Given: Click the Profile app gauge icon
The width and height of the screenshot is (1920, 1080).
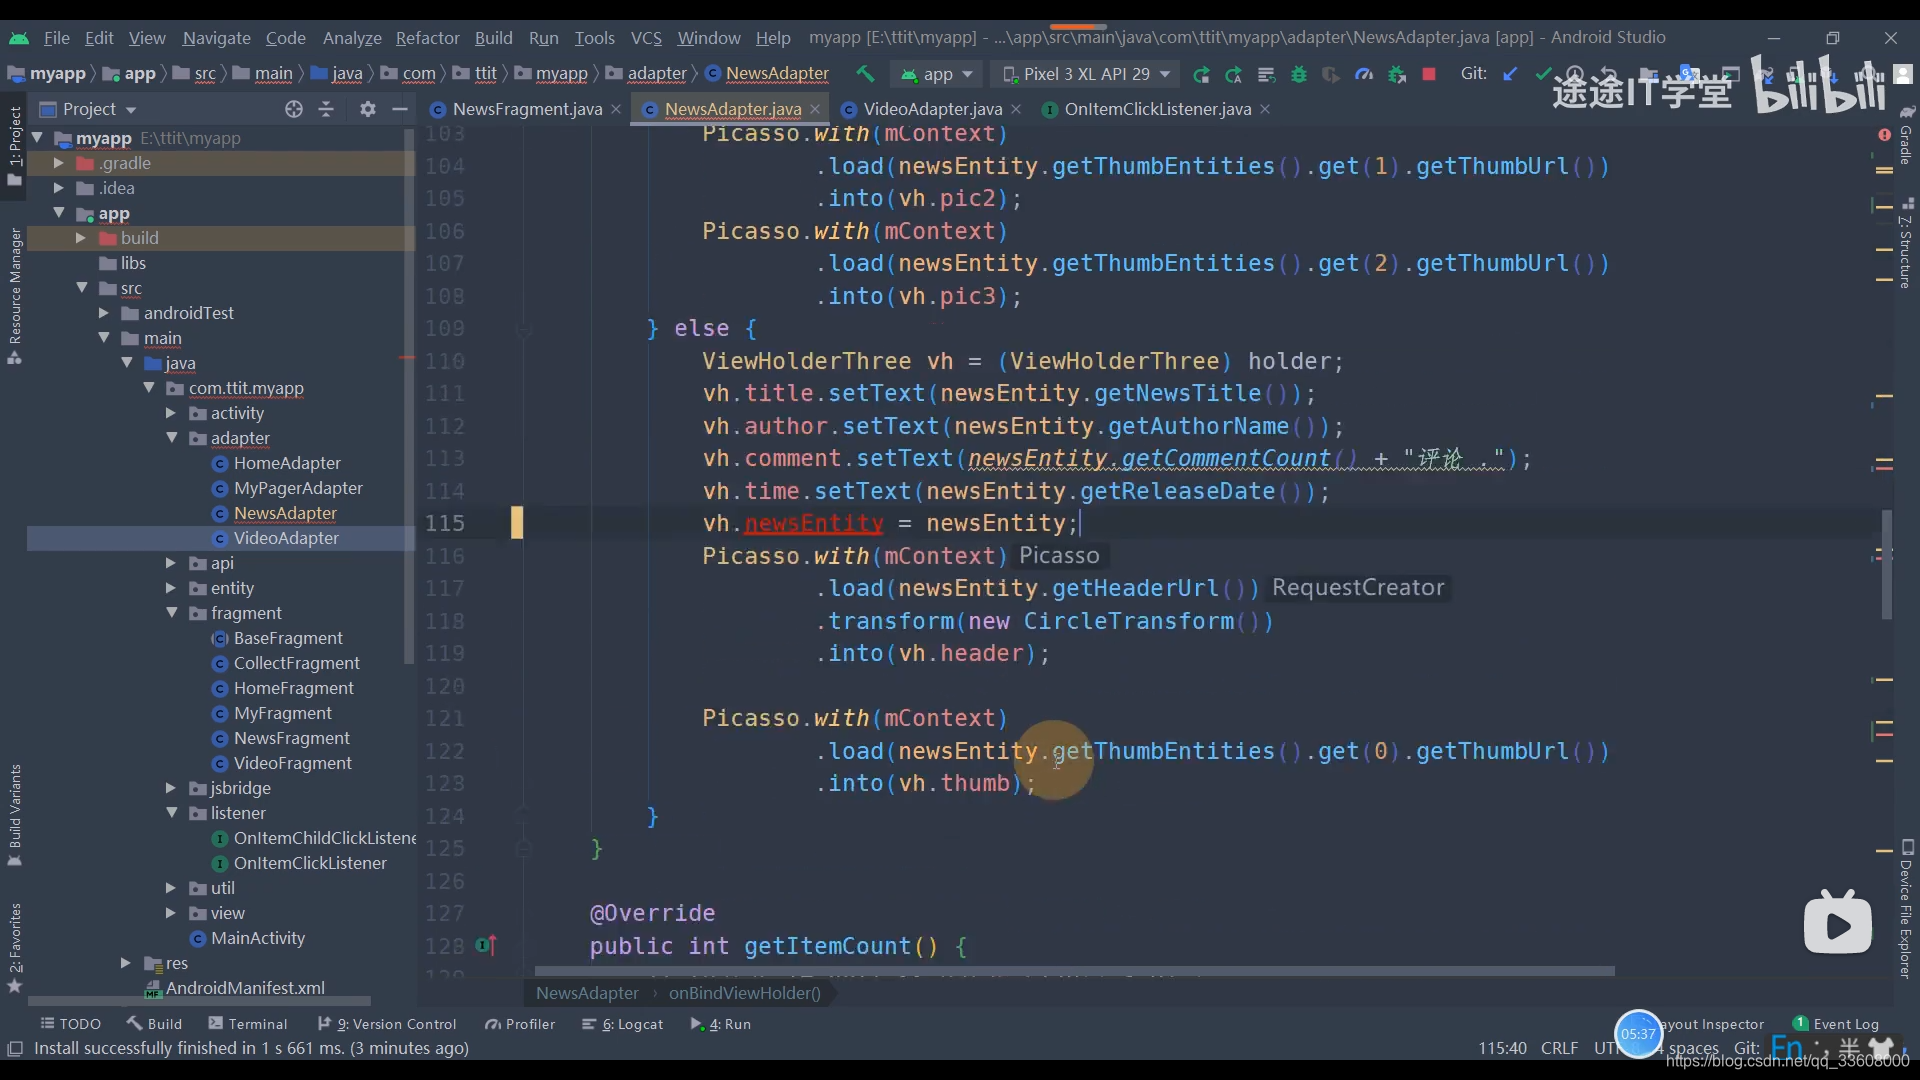Looking at the screenshot, I should point(1364,74).
